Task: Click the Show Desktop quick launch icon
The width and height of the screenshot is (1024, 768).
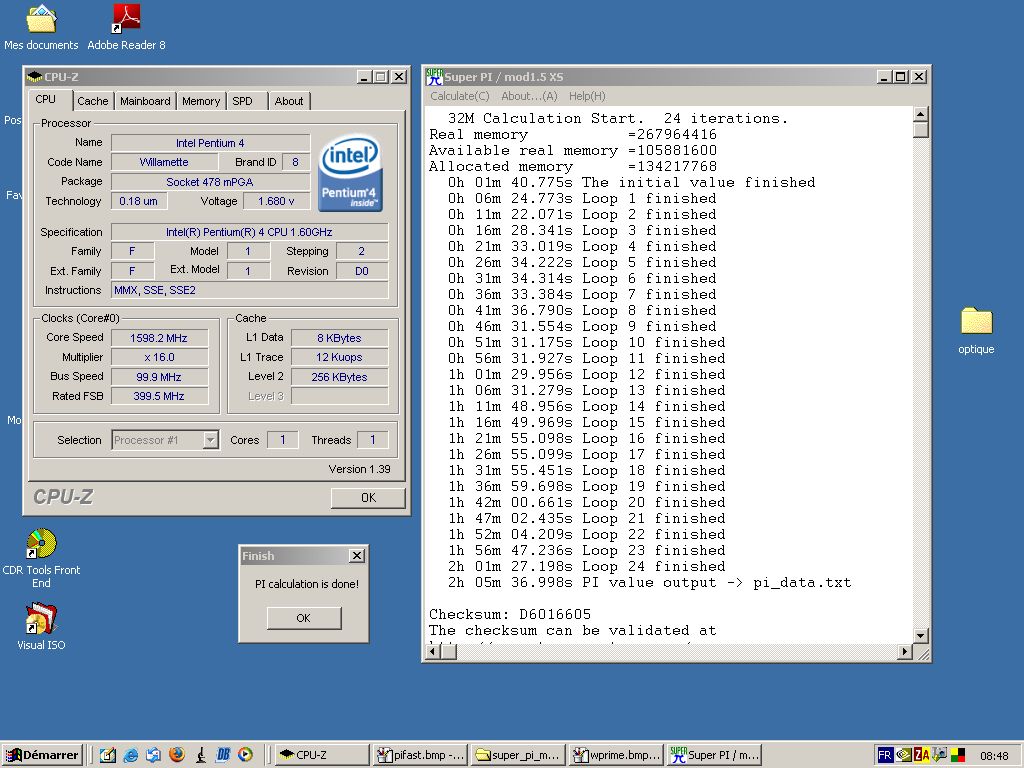Action: click(153, 756)
